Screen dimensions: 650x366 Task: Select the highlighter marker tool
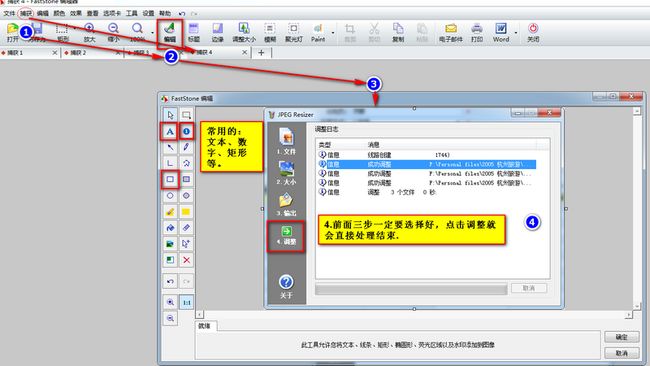tap(170, 212)
